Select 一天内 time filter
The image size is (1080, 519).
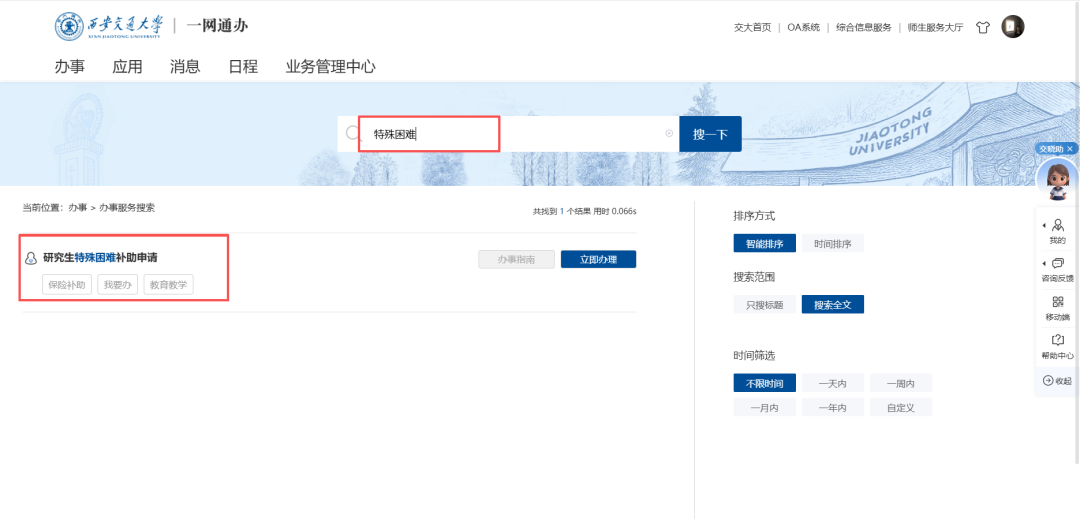(833, 383)
